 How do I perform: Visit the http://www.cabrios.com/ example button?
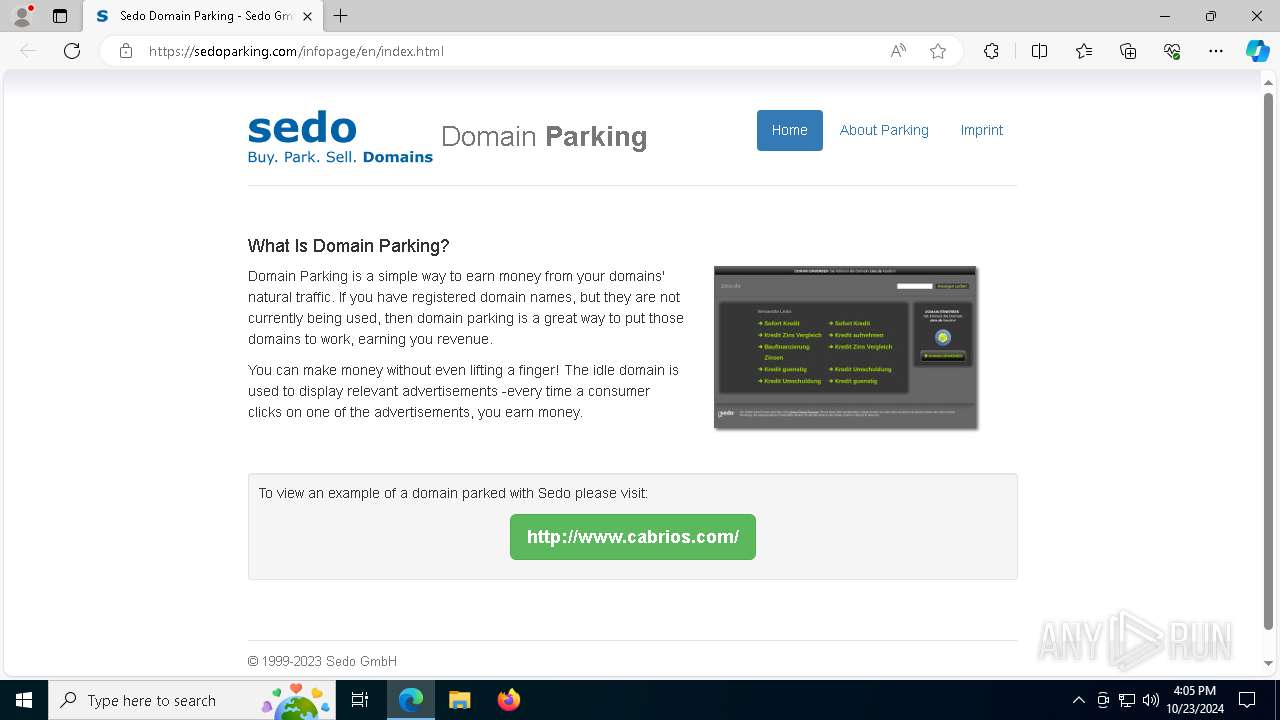pyautogui.click(x=633, y=537)
